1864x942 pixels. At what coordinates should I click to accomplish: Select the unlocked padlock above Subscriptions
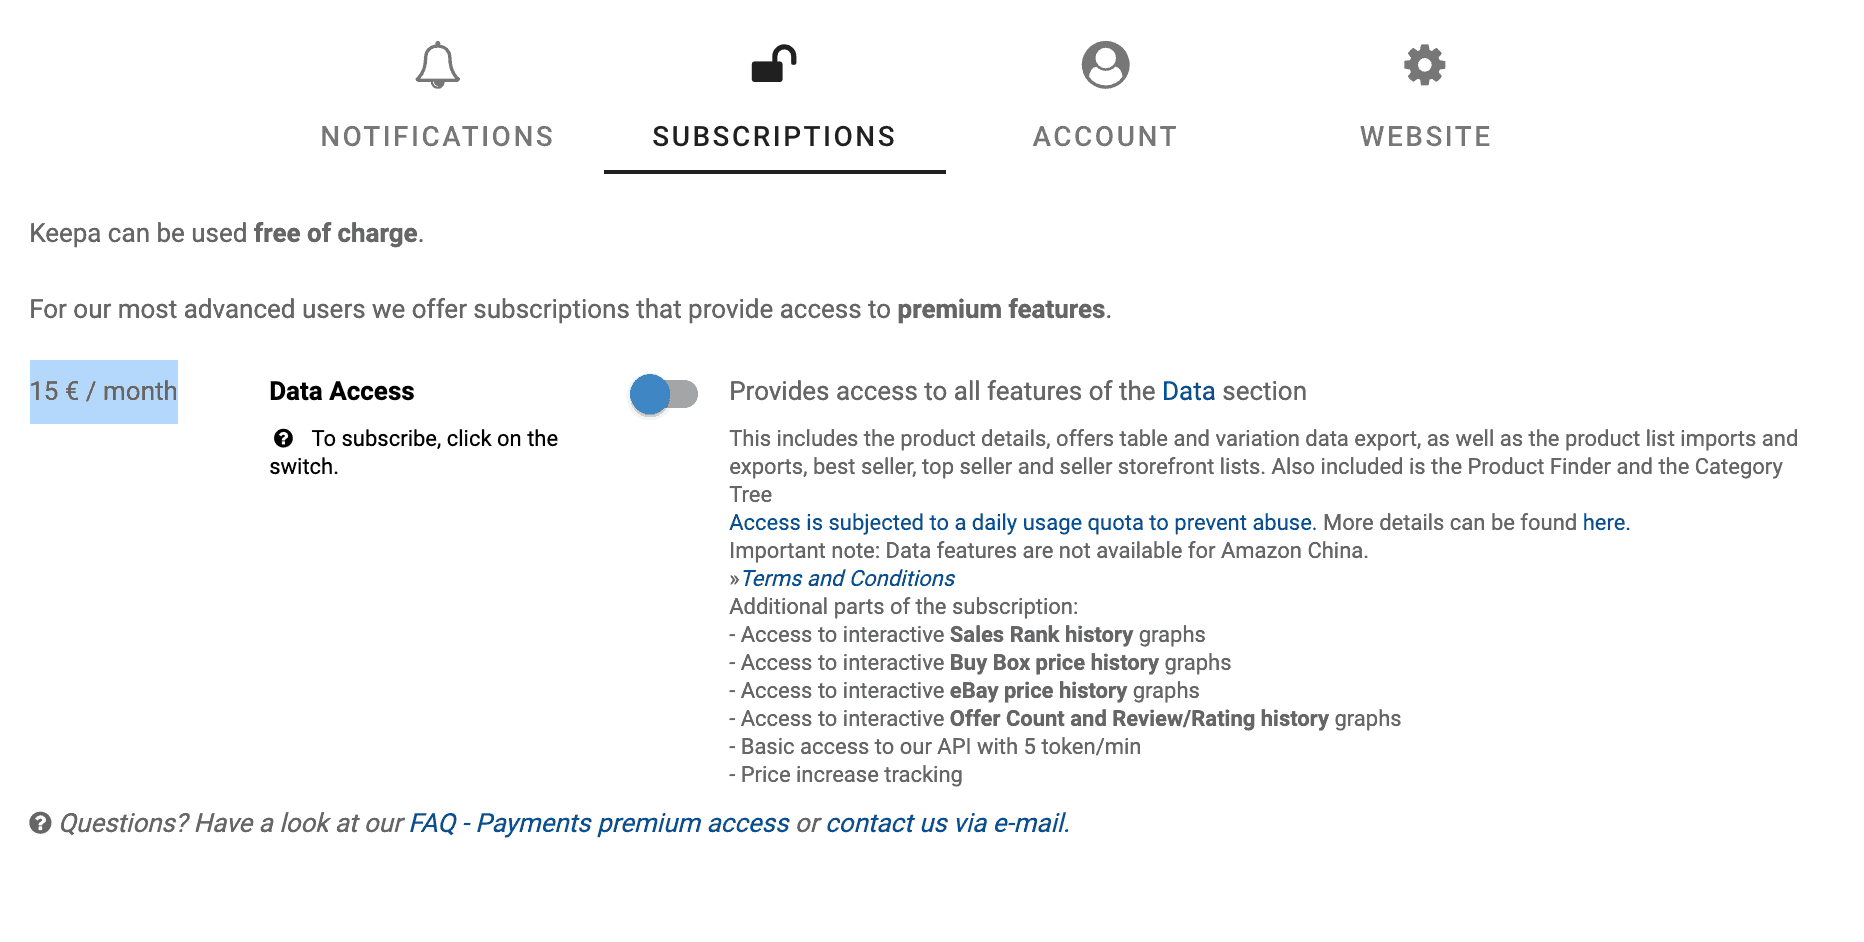776,65
